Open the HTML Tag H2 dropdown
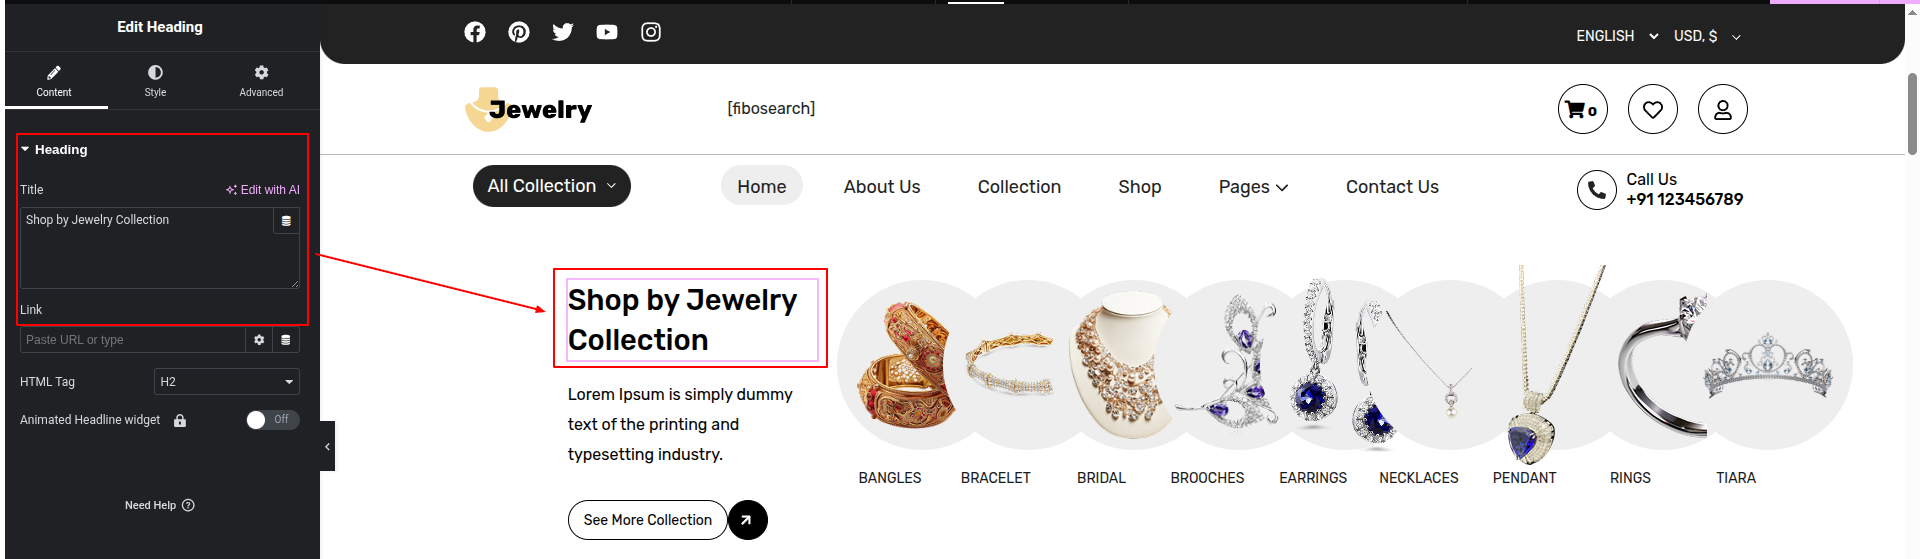Viewport: 1920px width, 559px height. click(x=227, y=382)
